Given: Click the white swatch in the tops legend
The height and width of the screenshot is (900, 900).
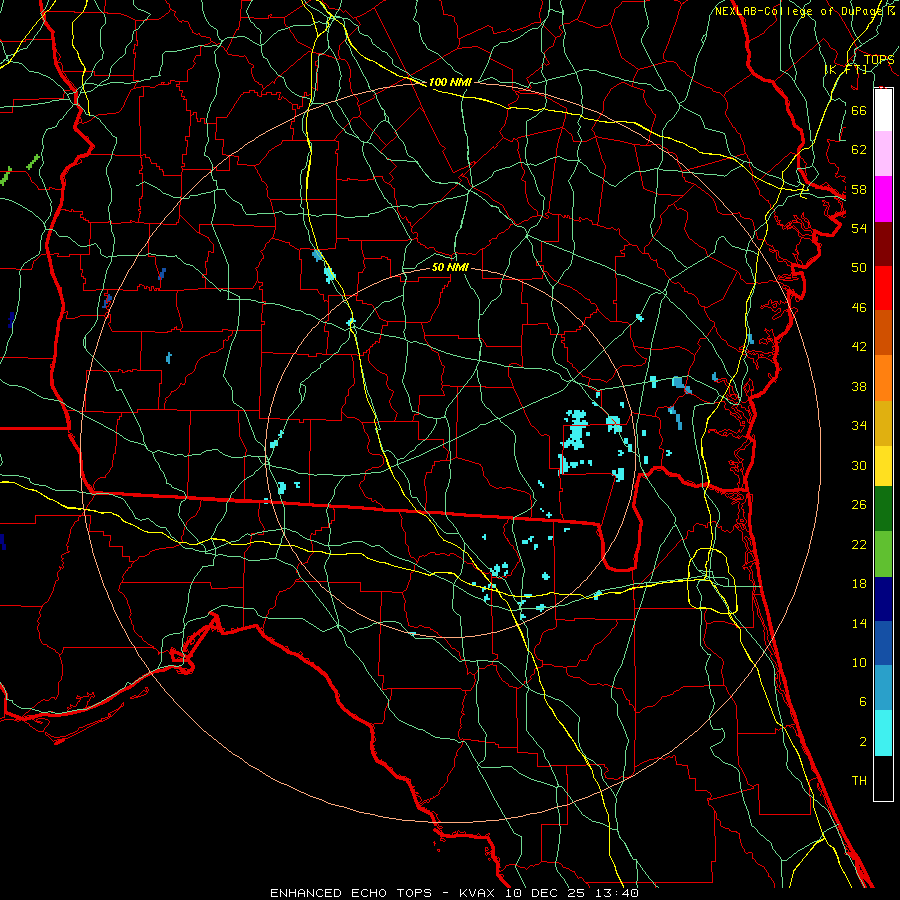Looking at the screenshot, I should tap(883, 110).
